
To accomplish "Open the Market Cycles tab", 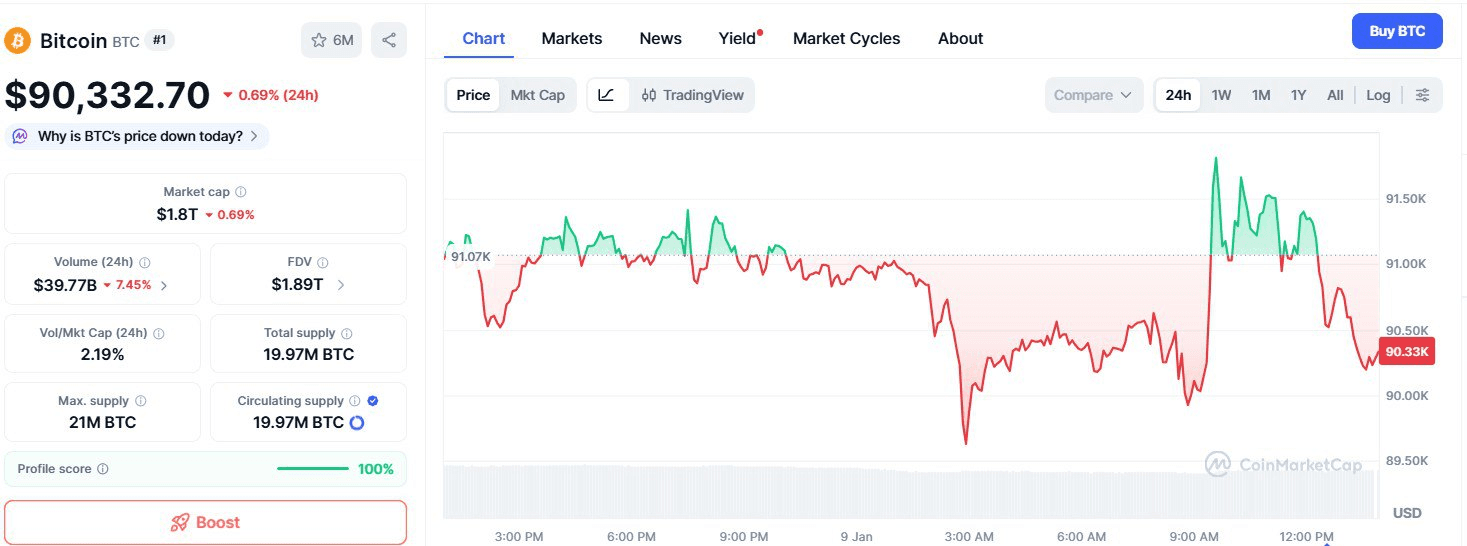I will pyautogui.click(x=846, y=38).
